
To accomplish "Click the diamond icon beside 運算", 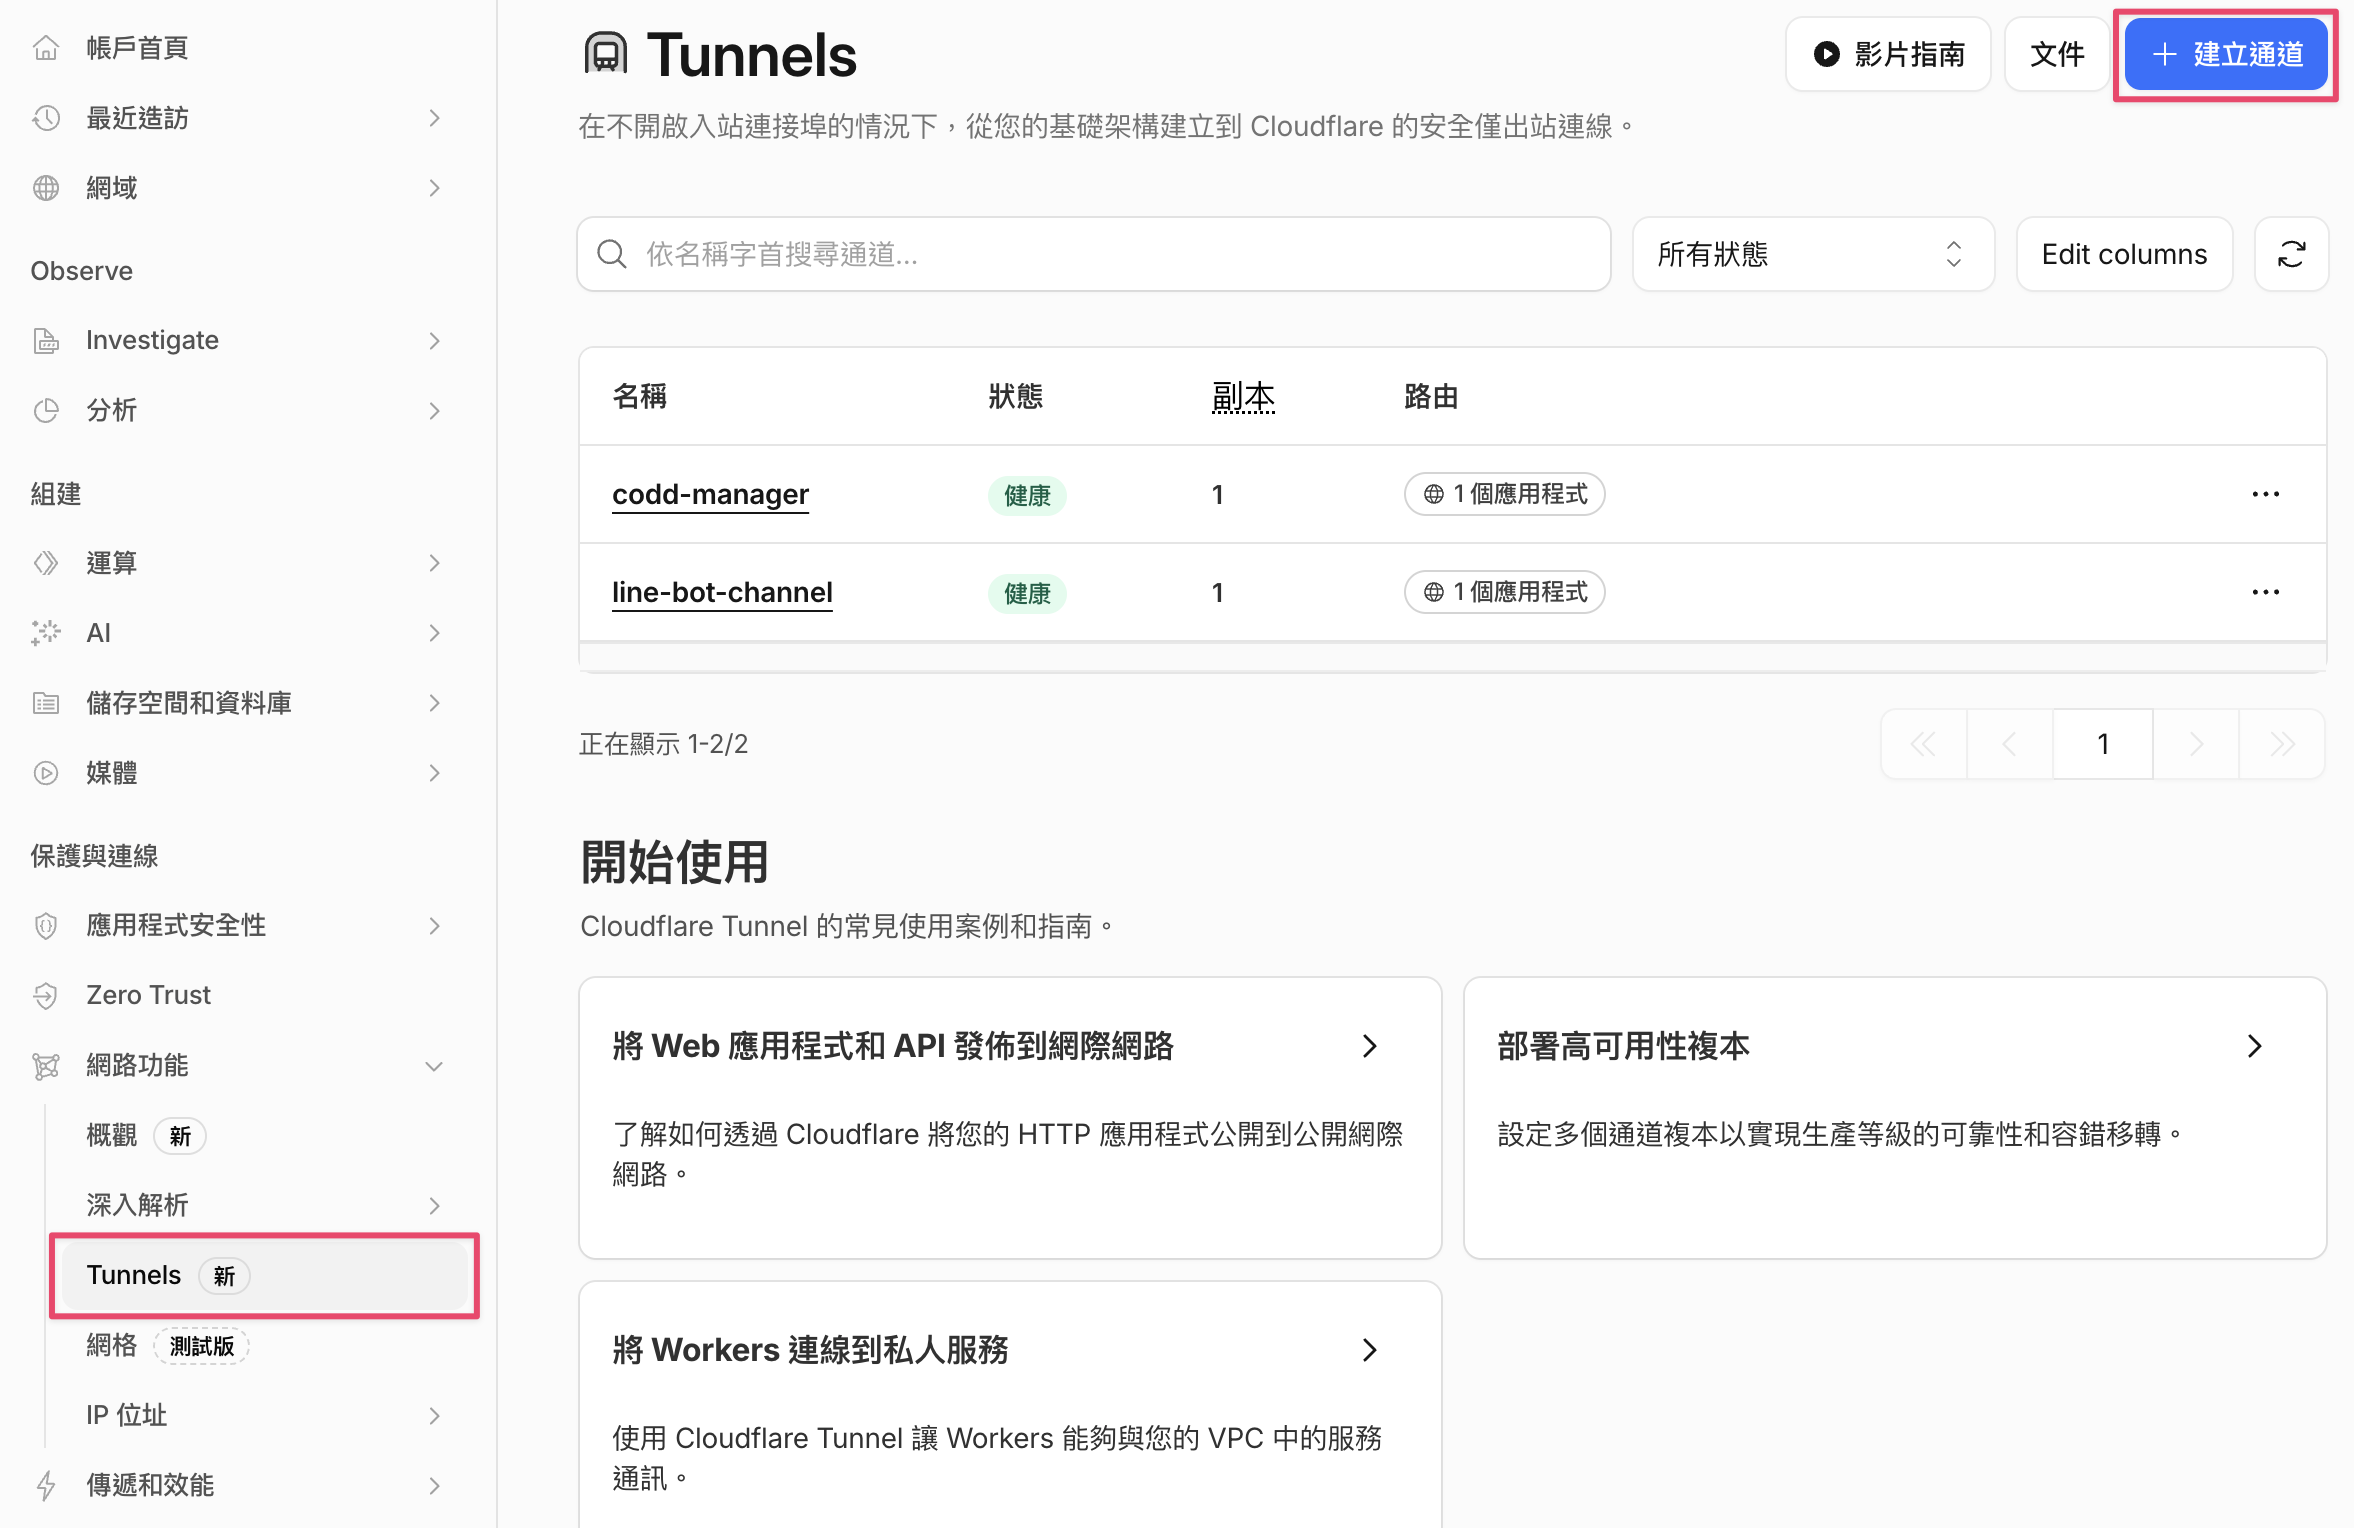I will pyautogui.click(x=46, y=563).
